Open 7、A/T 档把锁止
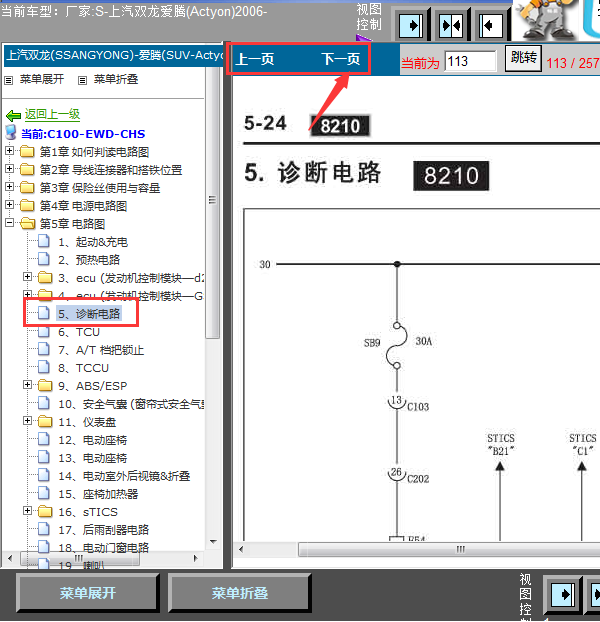The width and height of the screenshot is (600, 622). pos(101,350)
